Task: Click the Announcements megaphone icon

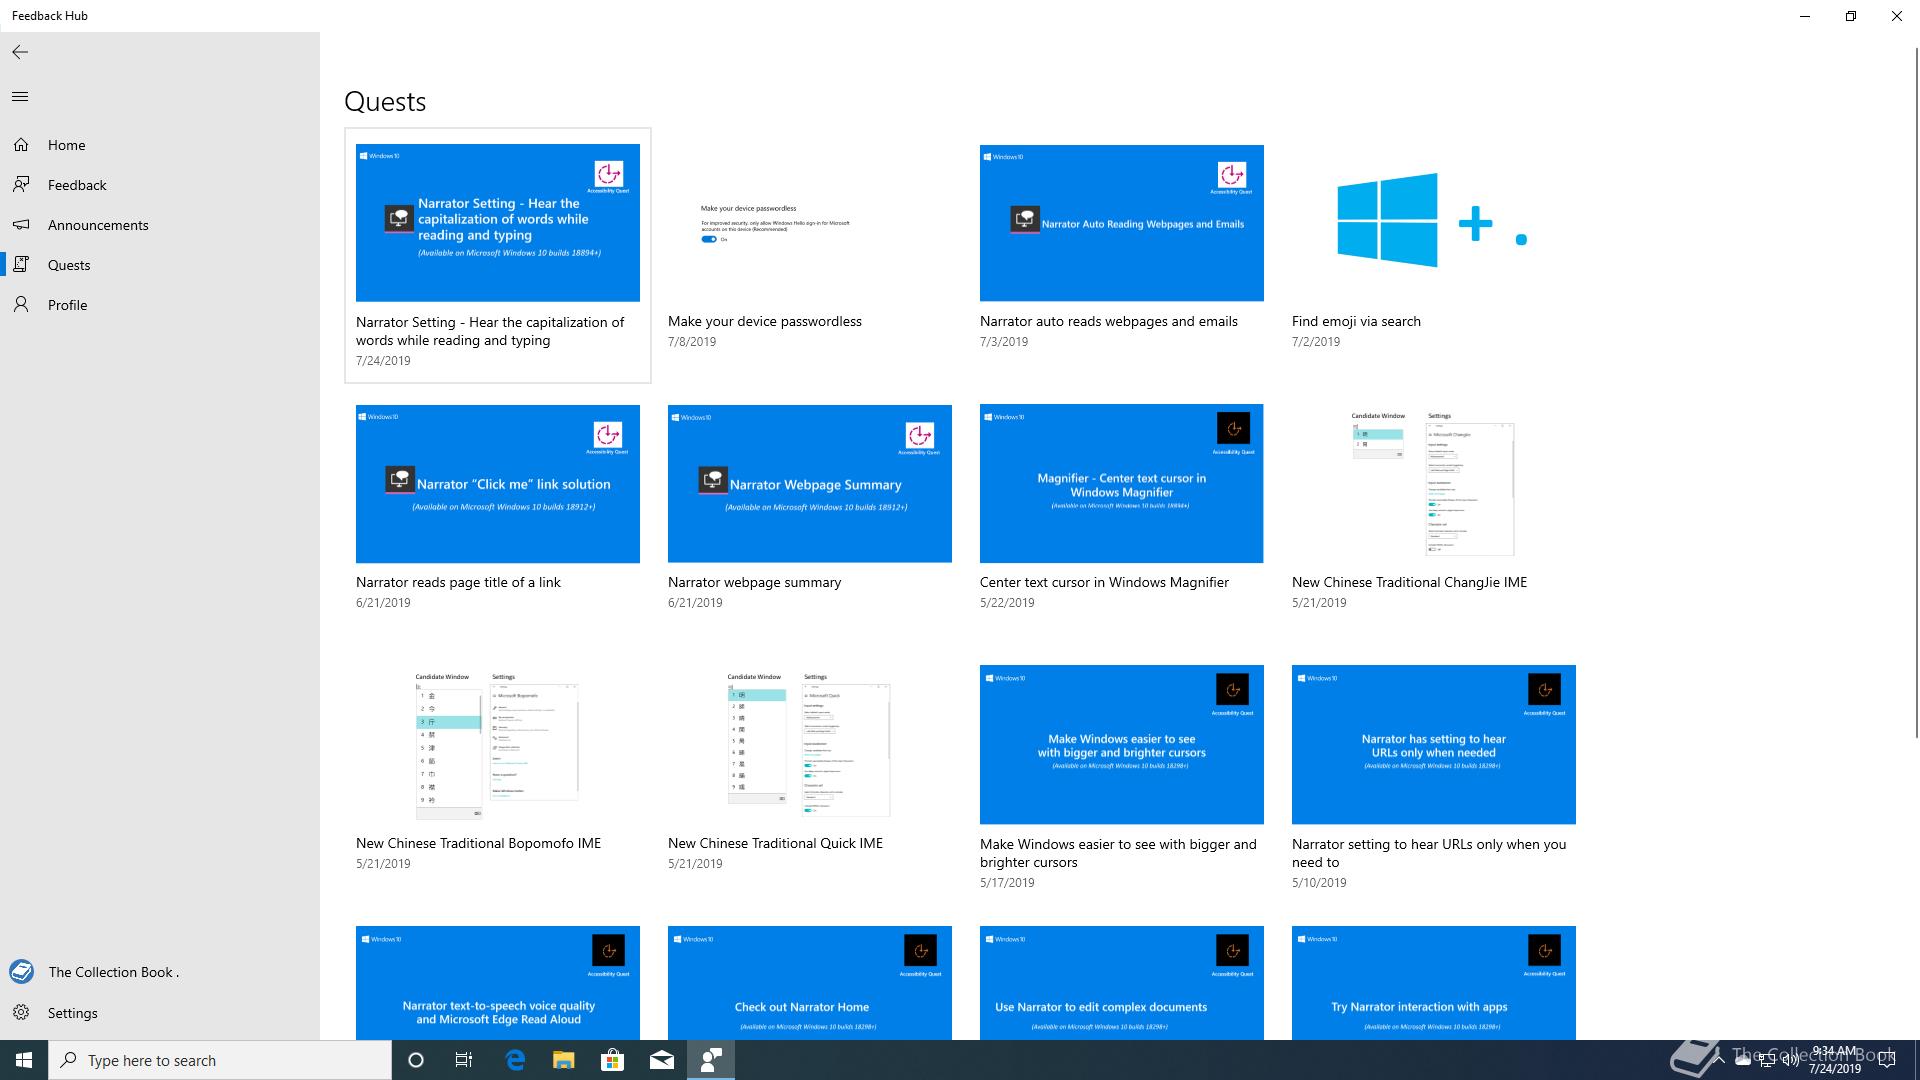Action: (x=21, y=225)
